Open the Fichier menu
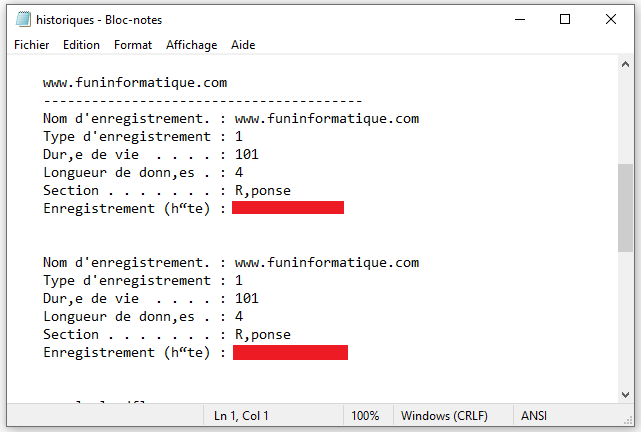The height and width of the screenshot is (432, 641). pyautogui.click(x=31, y=45)
